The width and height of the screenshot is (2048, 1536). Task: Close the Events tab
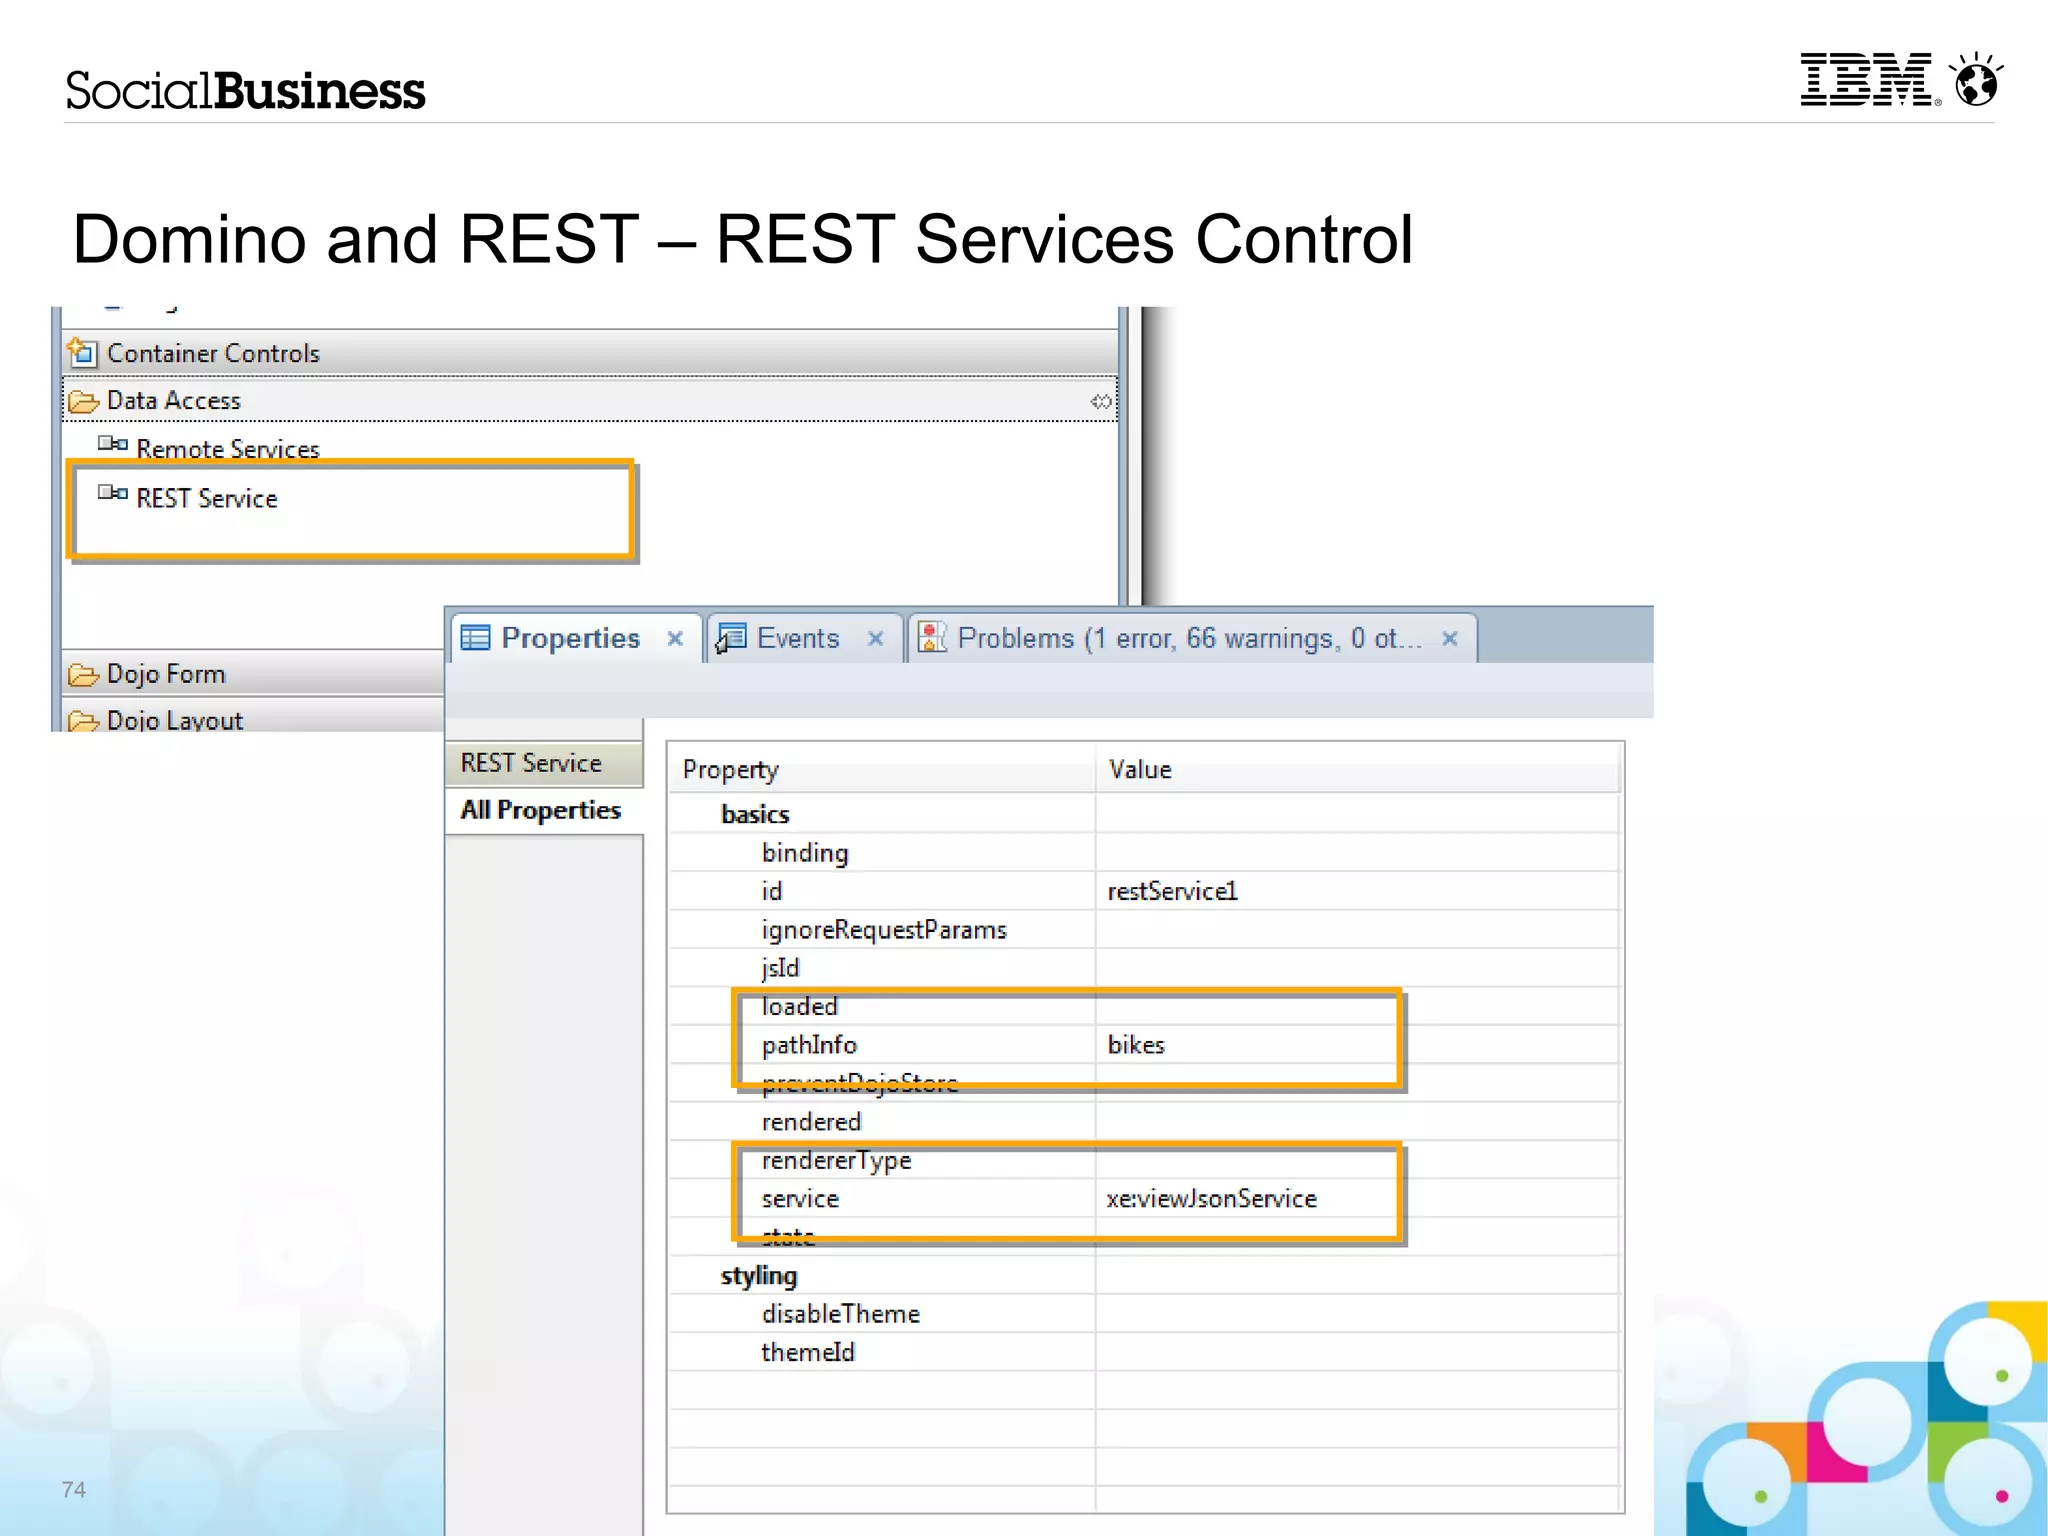[x=875, y=638]
